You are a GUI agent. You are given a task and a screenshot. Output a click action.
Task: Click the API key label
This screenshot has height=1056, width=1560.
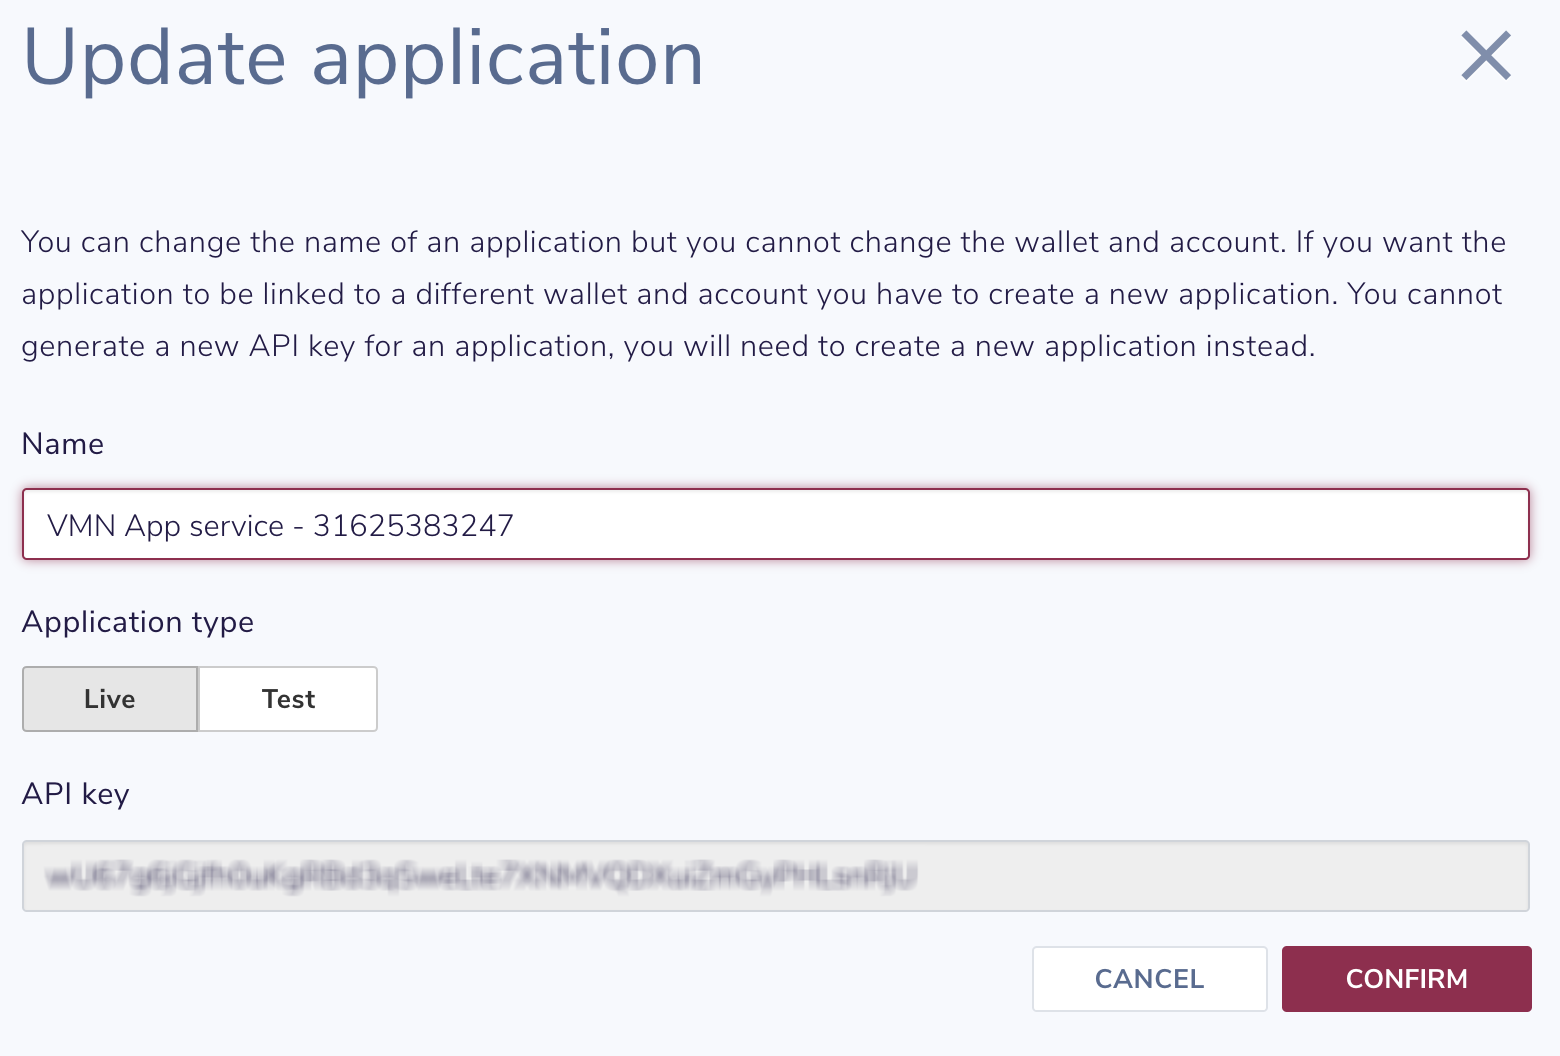click(75, 794)
